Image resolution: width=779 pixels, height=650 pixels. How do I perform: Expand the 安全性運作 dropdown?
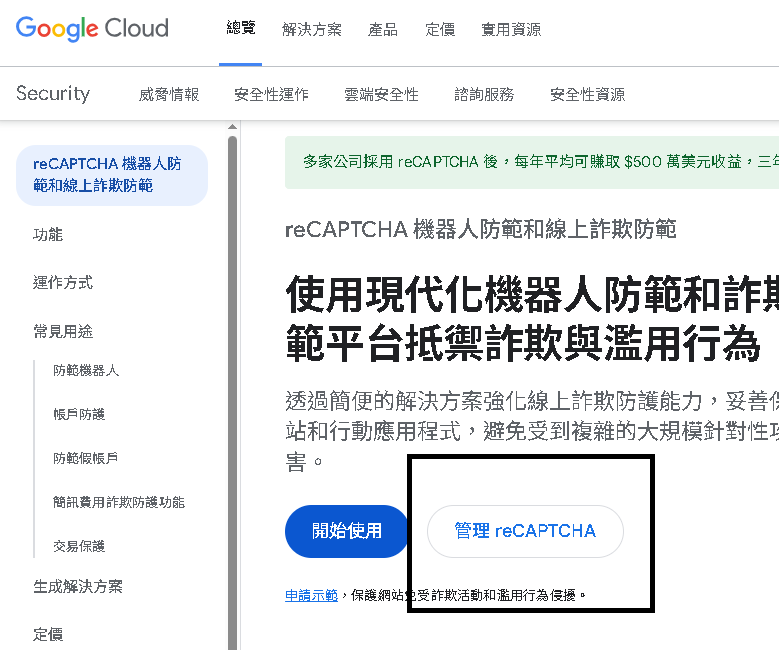(x=271, y=95)
